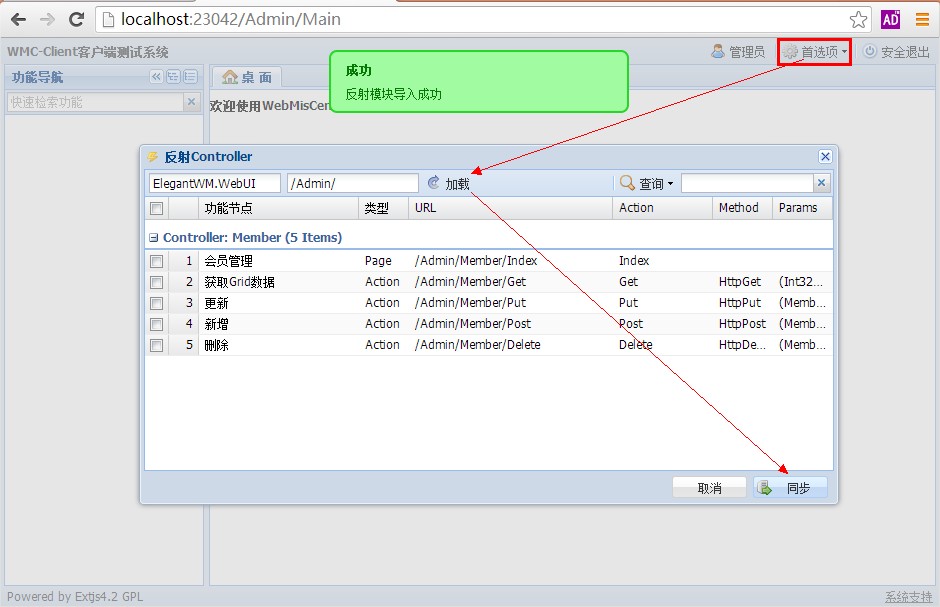Switch to the 桌面 tab
The image size is (940, 607).
pyautogui.click(x=247, y=77)
